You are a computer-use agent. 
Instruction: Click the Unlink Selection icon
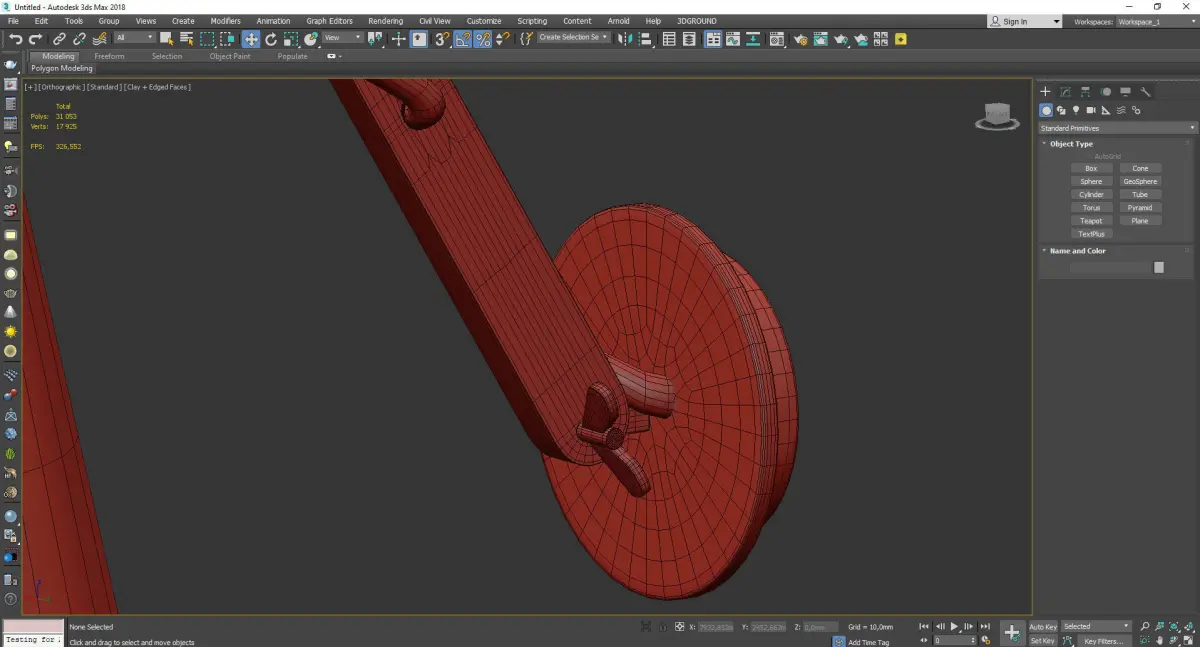click(79, 39)
